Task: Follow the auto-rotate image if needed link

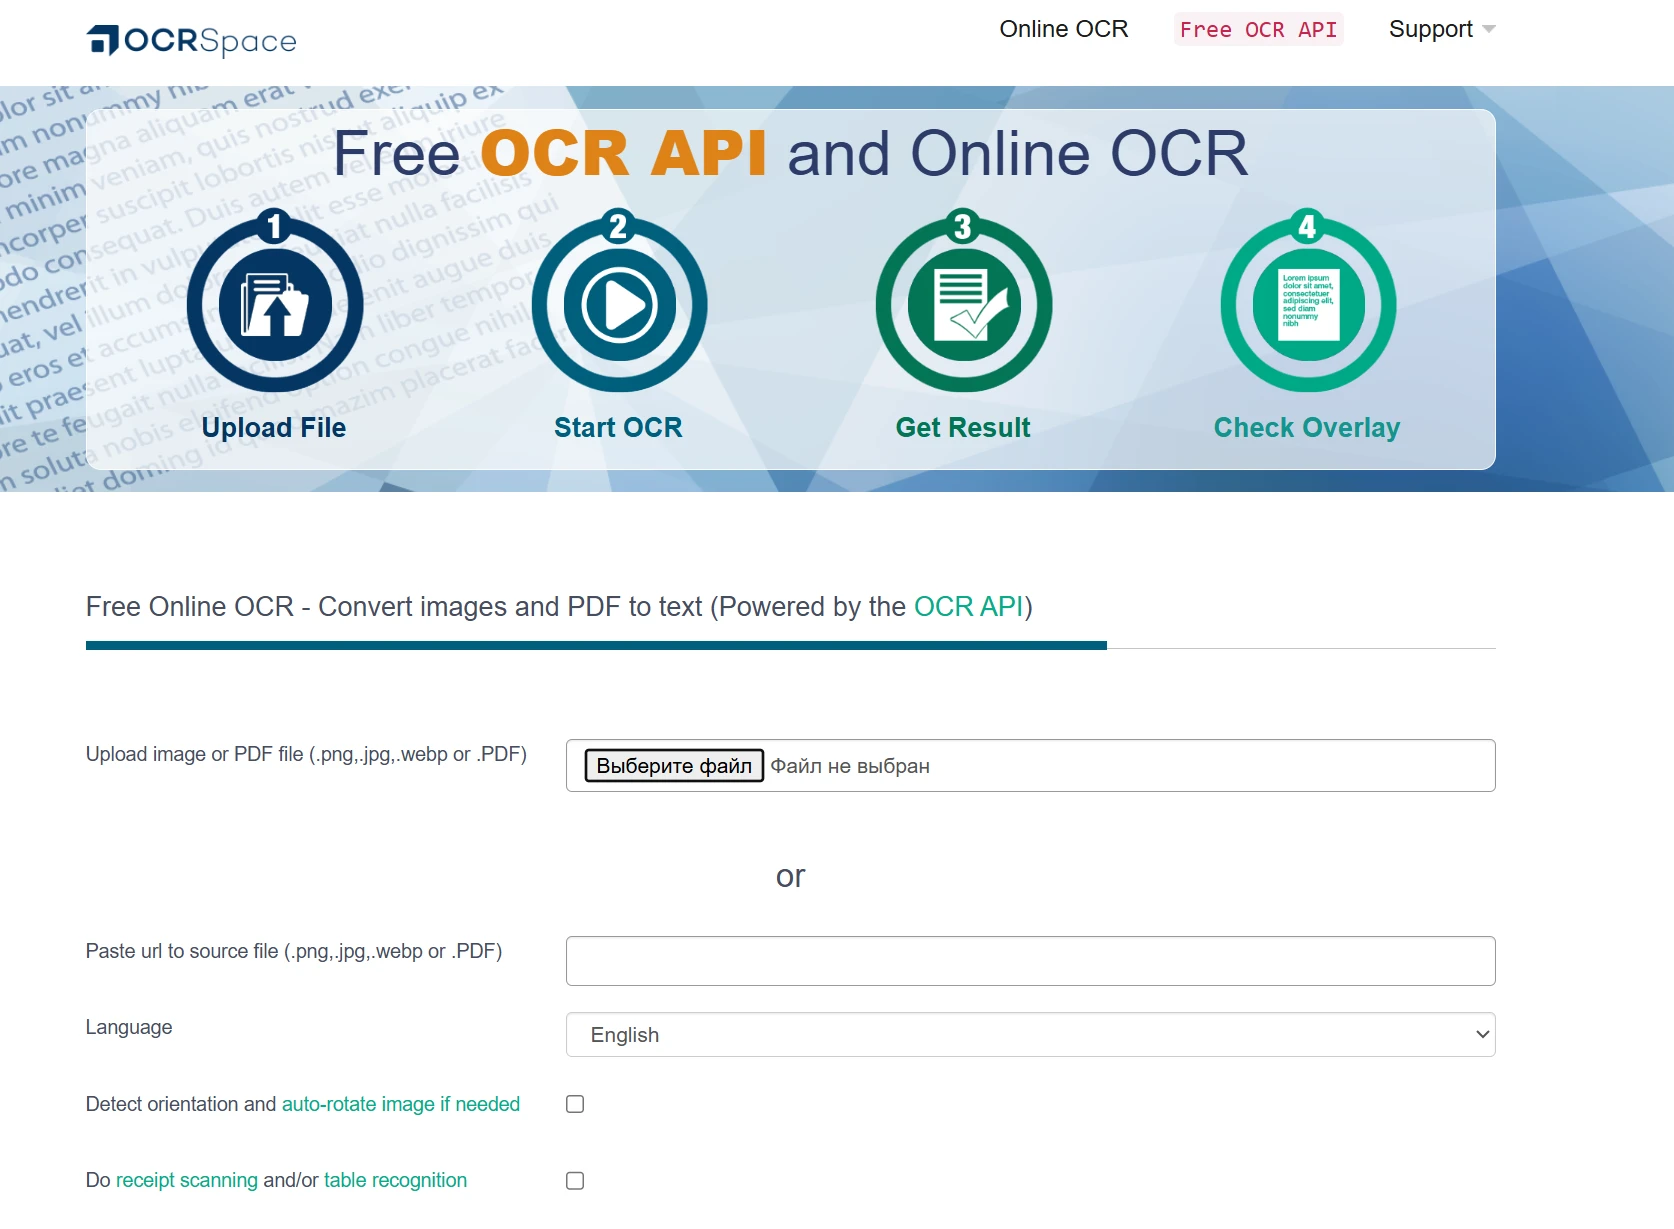Action: pyautogui.click(x=401, y=1104)
